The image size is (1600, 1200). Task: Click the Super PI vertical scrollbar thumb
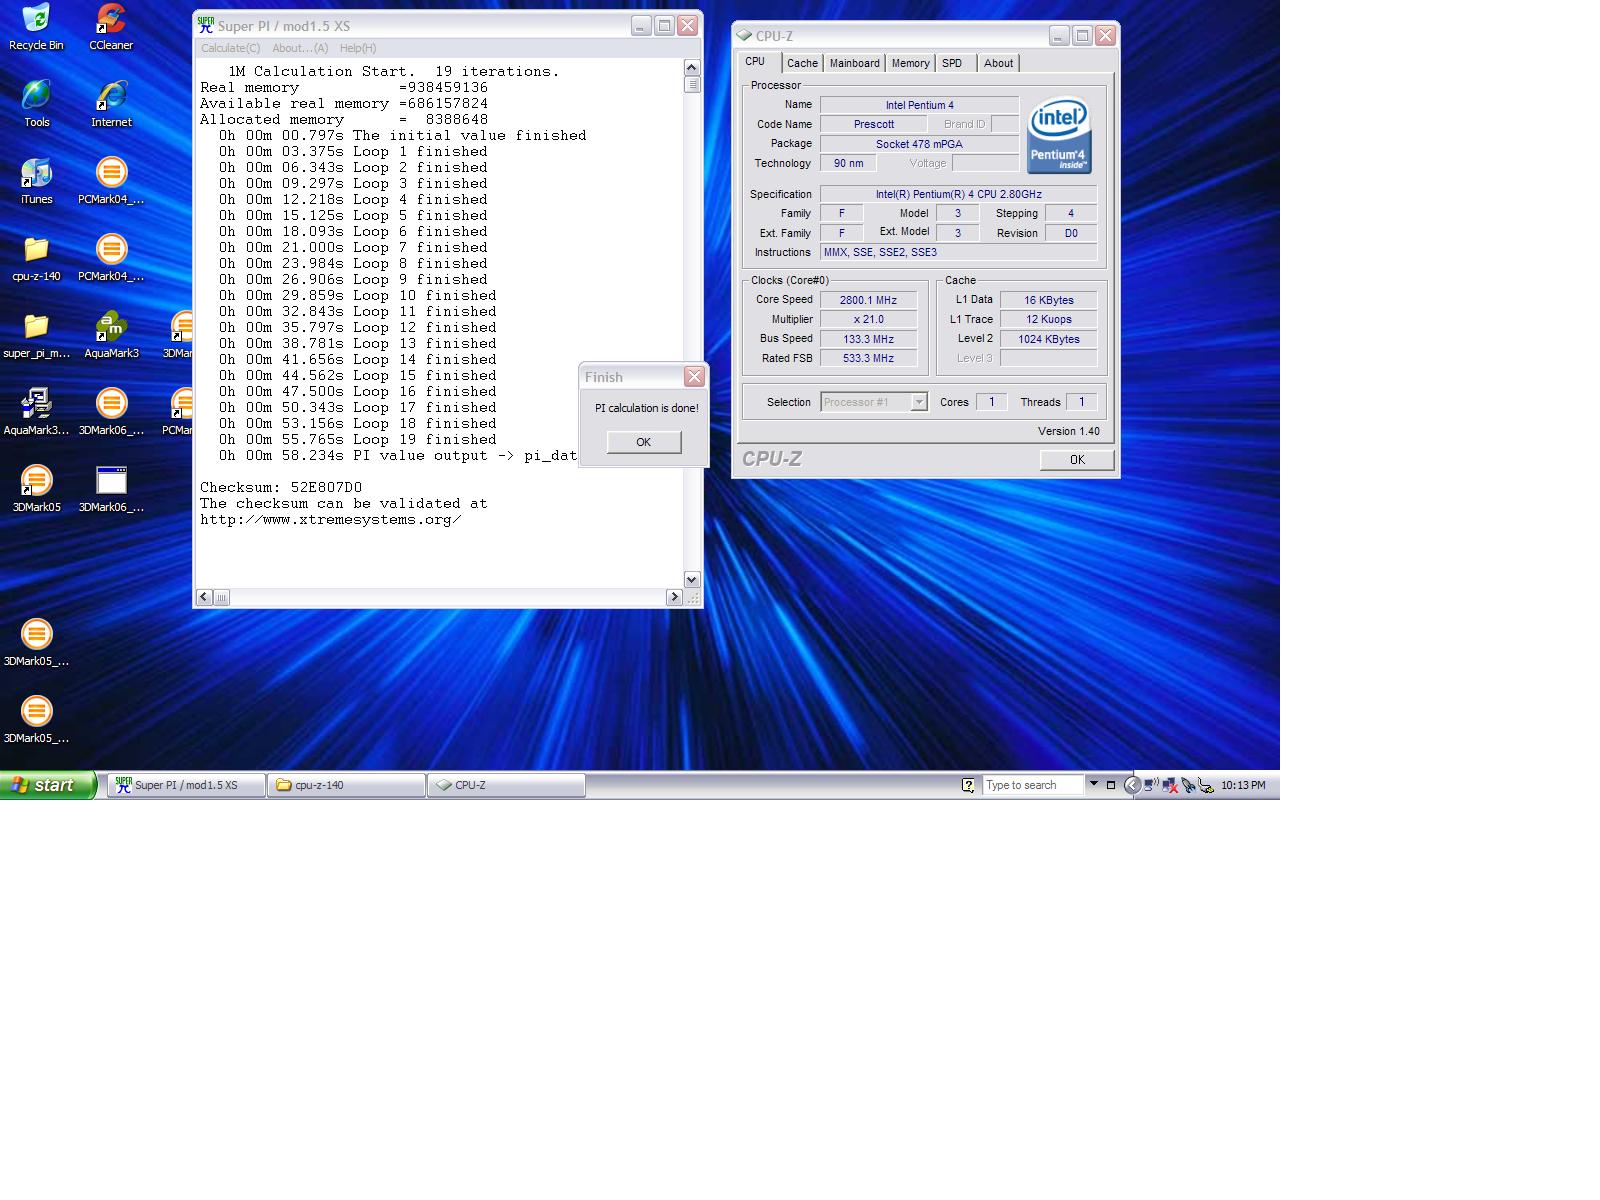coord(692,85)
